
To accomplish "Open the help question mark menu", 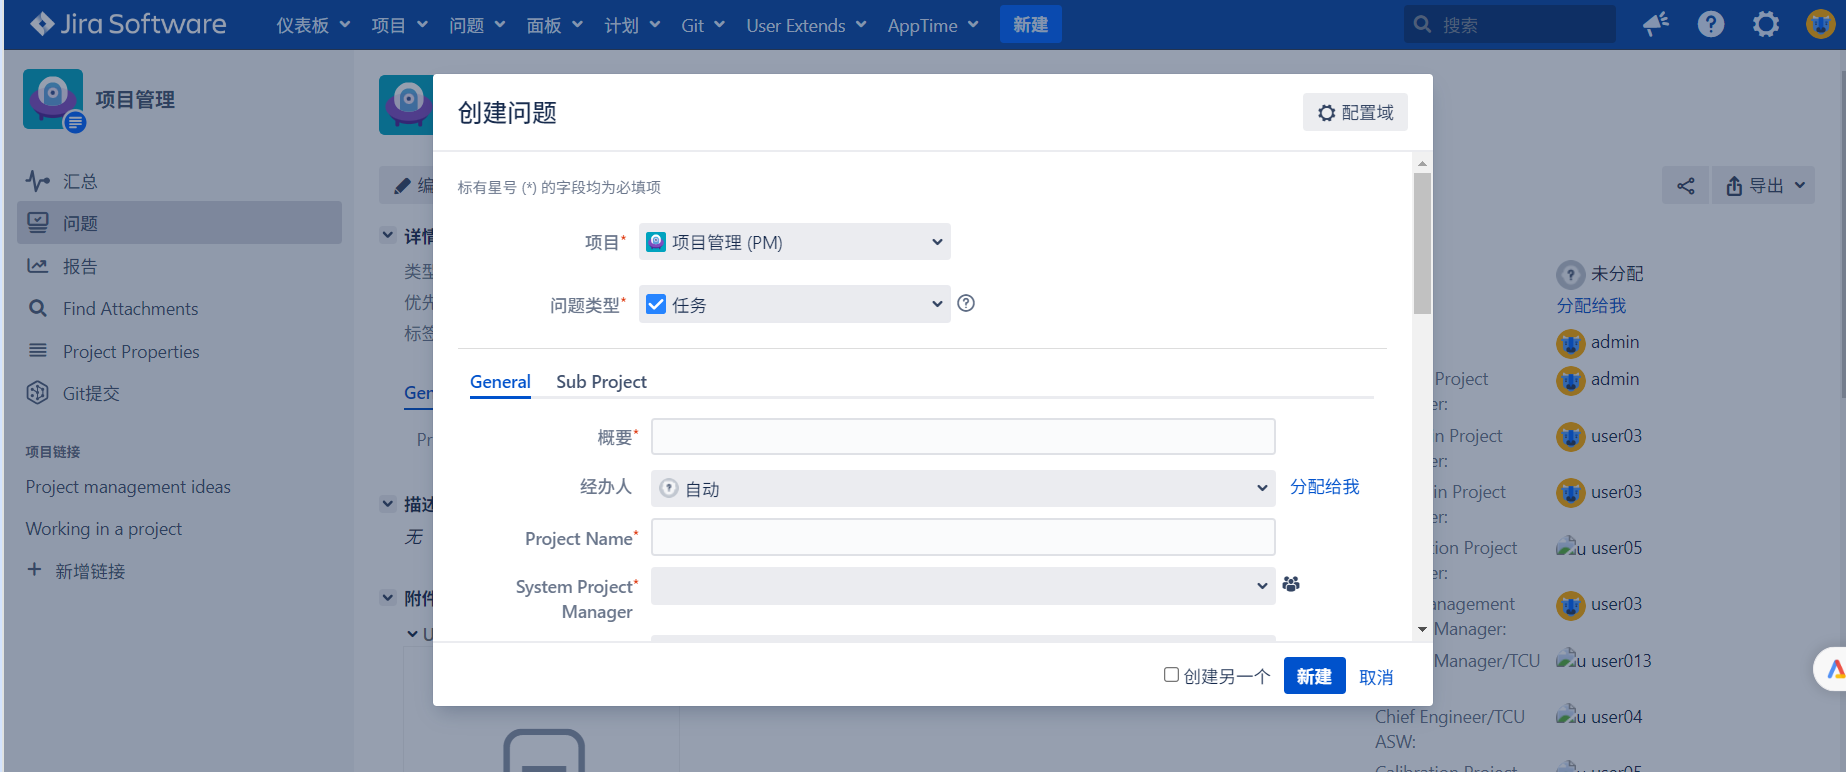I will point(1711,24).
